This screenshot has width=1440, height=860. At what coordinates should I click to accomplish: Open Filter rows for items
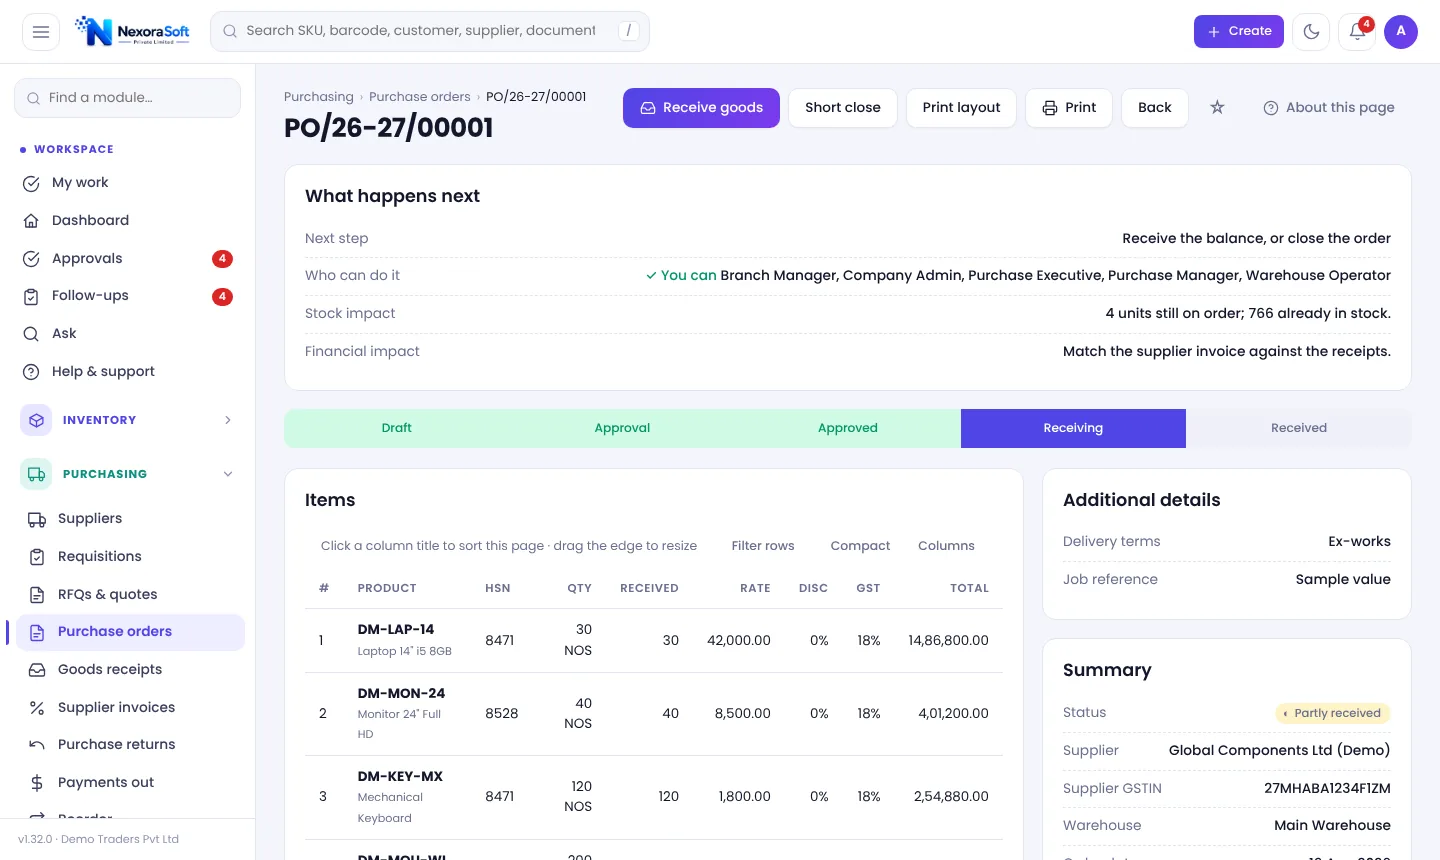[x=763, y=546]
